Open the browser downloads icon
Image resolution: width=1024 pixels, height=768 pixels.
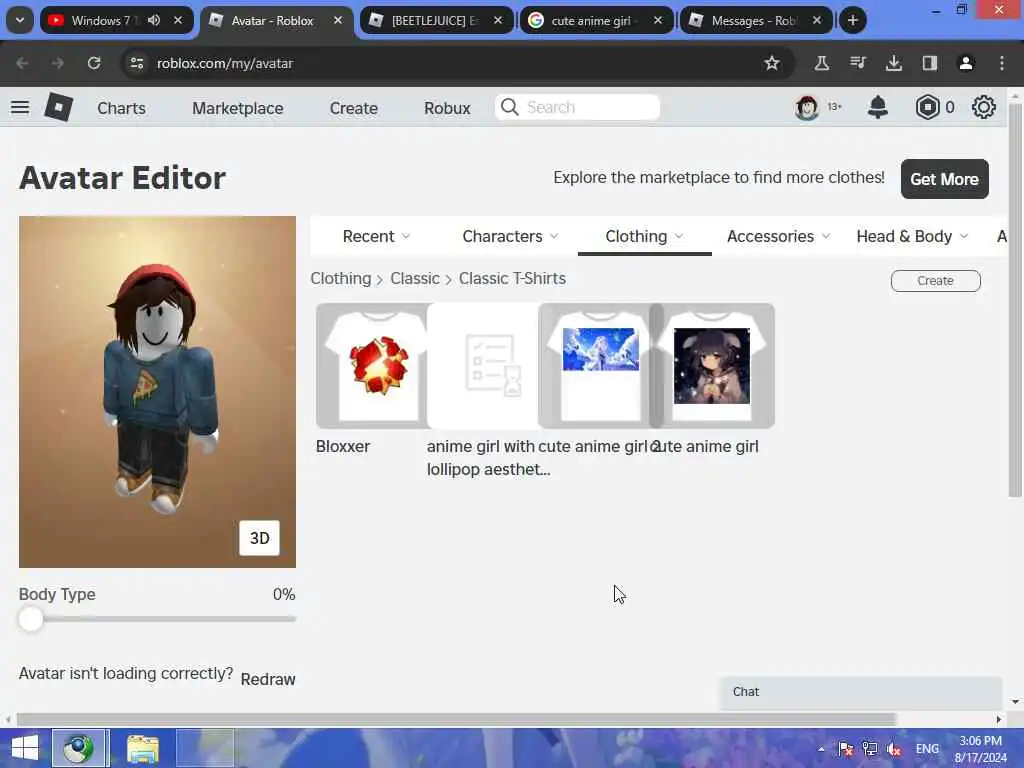tap(893, 63)
